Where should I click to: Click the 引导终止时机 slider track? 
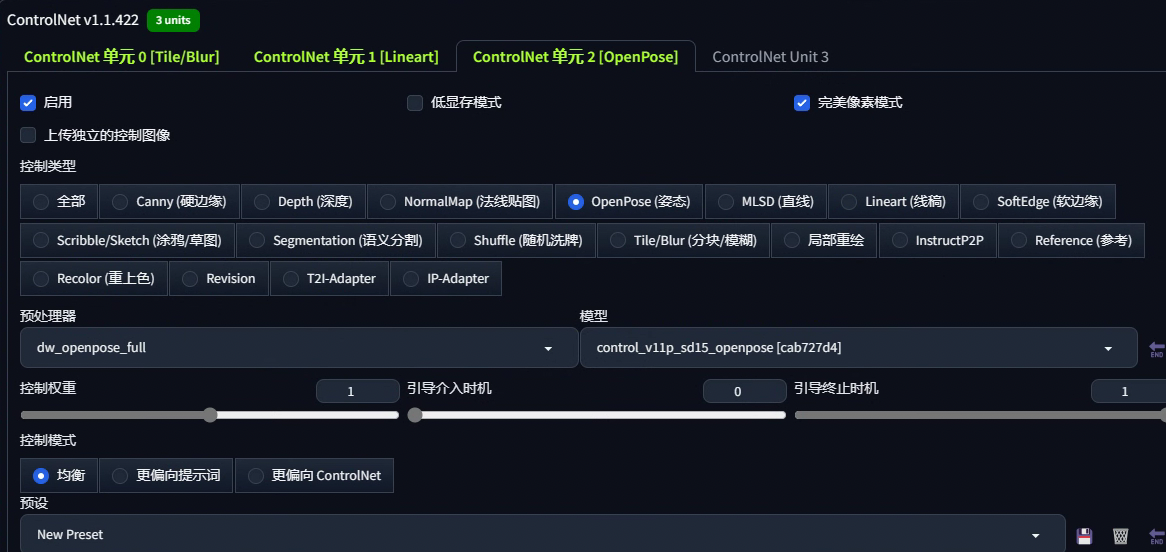tap(980, 414)
